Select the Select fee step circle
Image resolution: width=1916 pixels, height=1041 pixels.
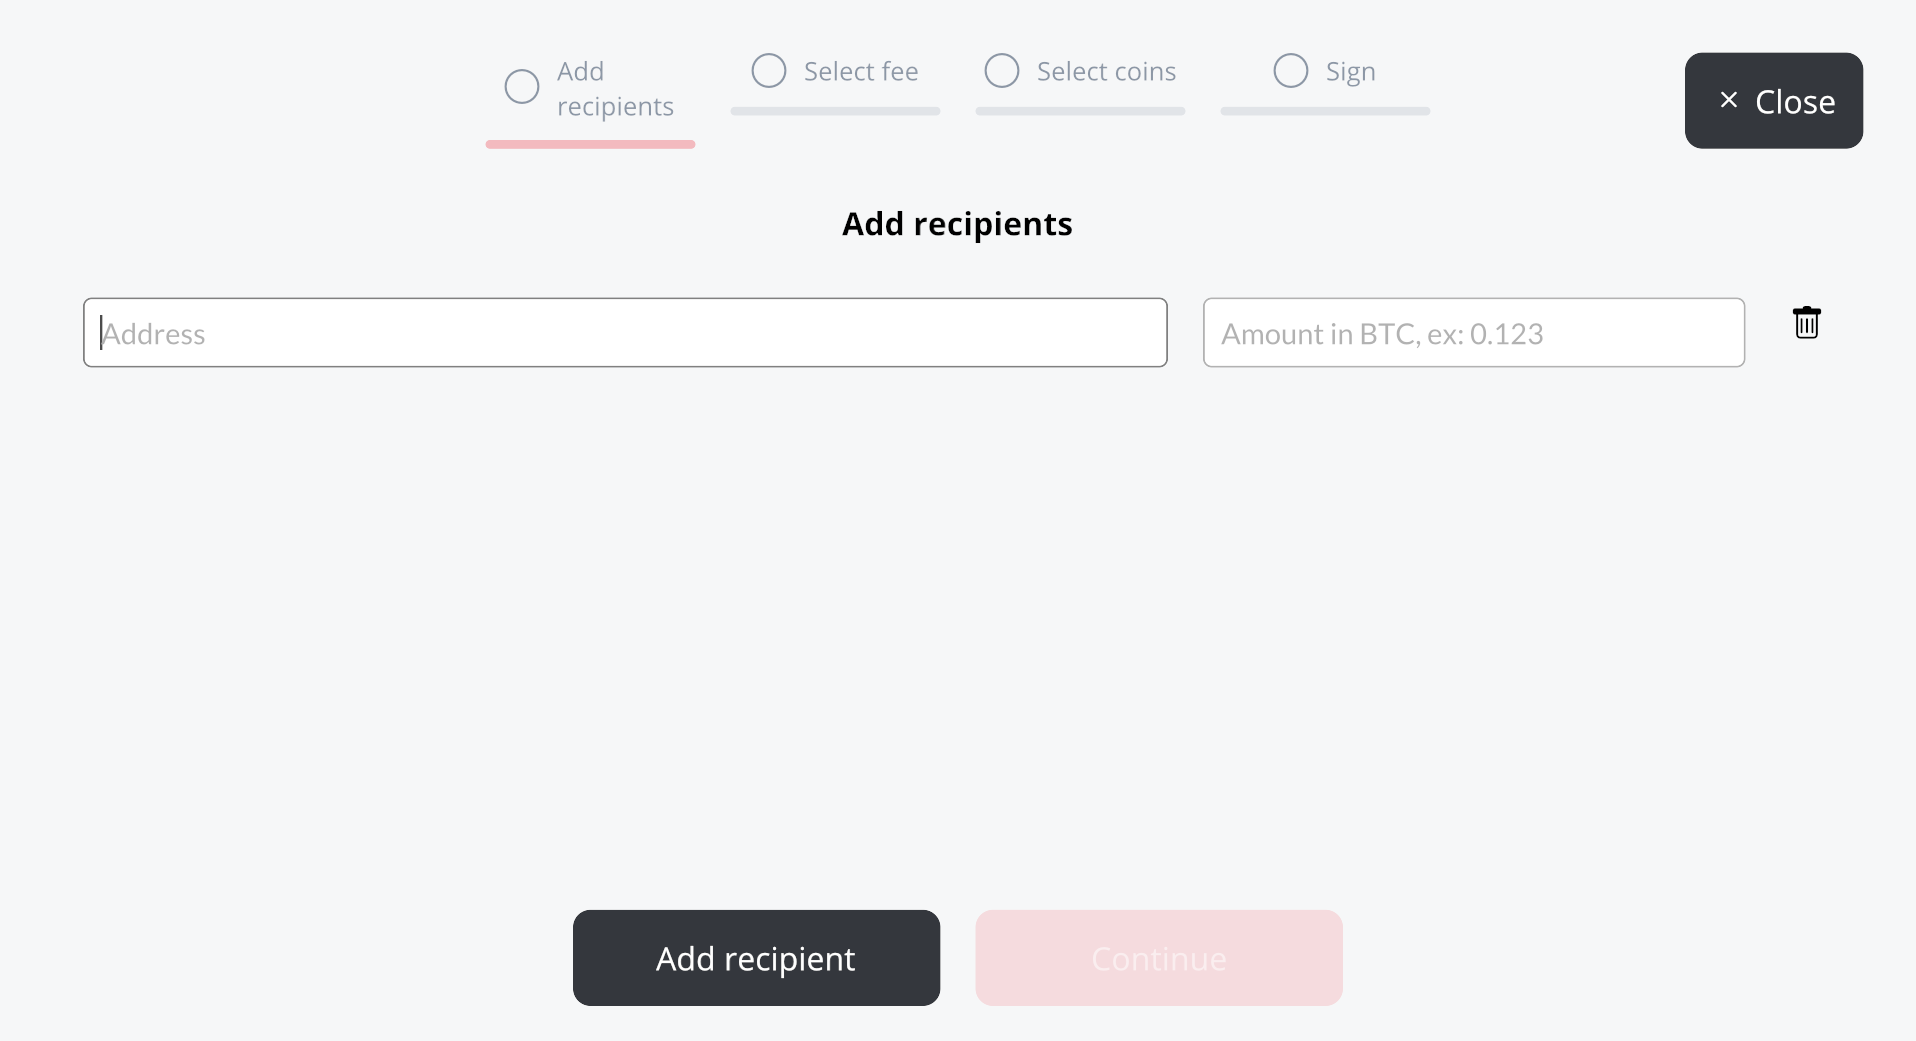[x=768, y=71]
